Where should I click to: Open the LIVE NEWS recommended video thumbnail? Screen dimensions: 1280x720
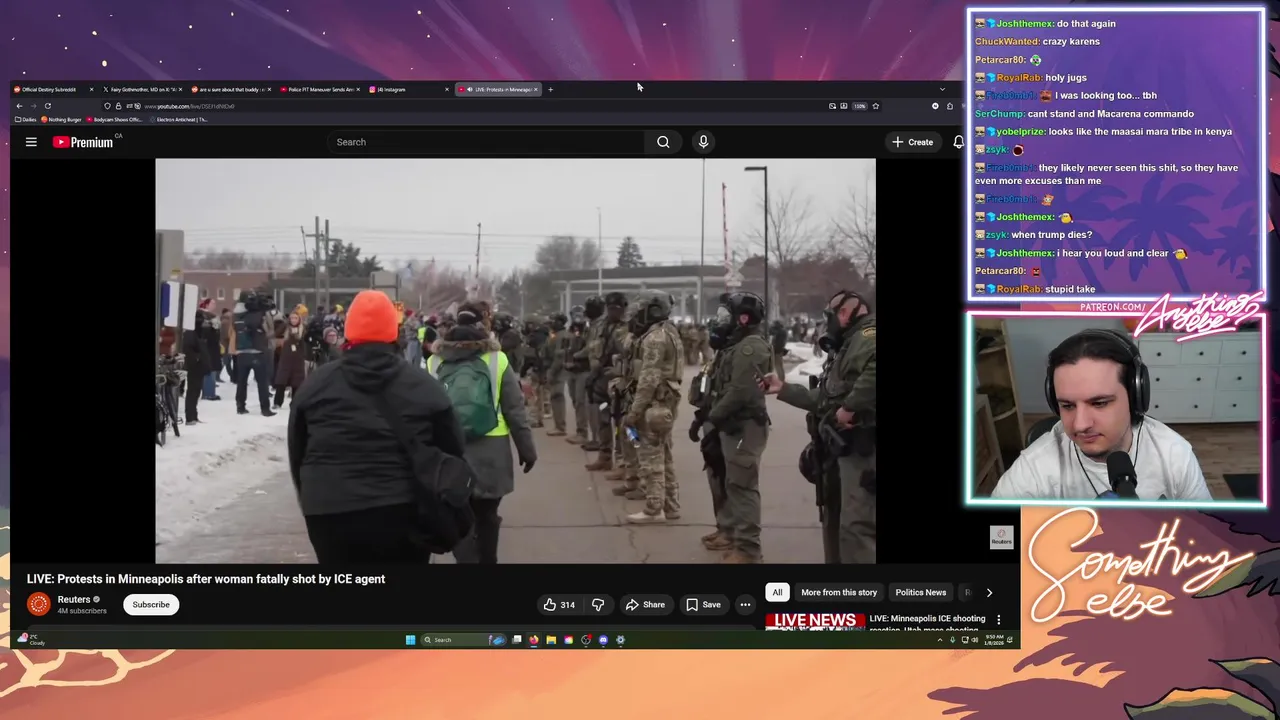coord(815,621)
